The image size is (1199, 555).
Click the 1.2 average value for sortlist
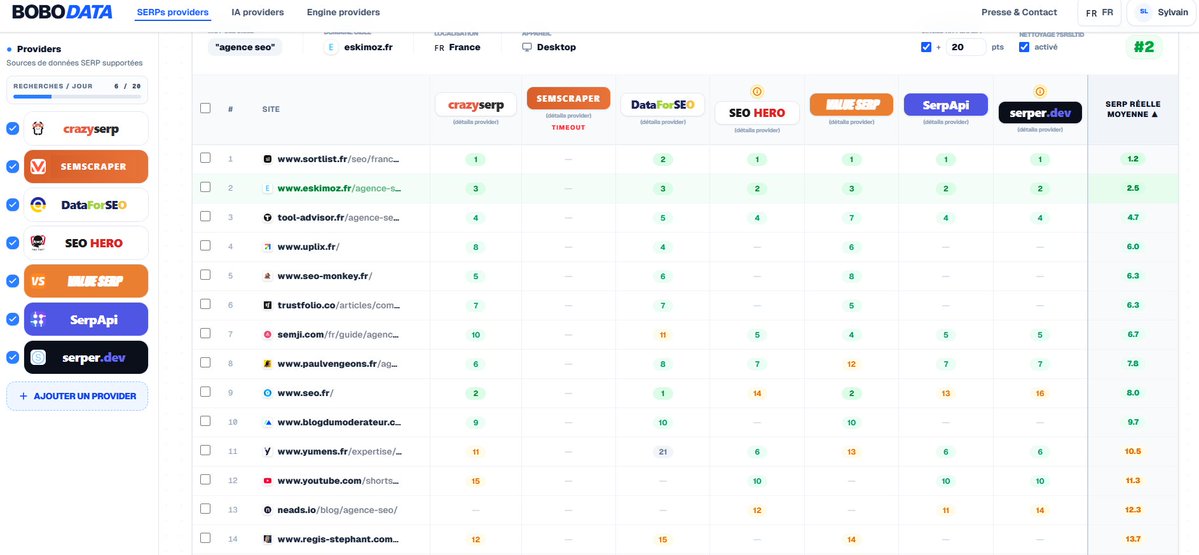click(x=1133, y=159)
